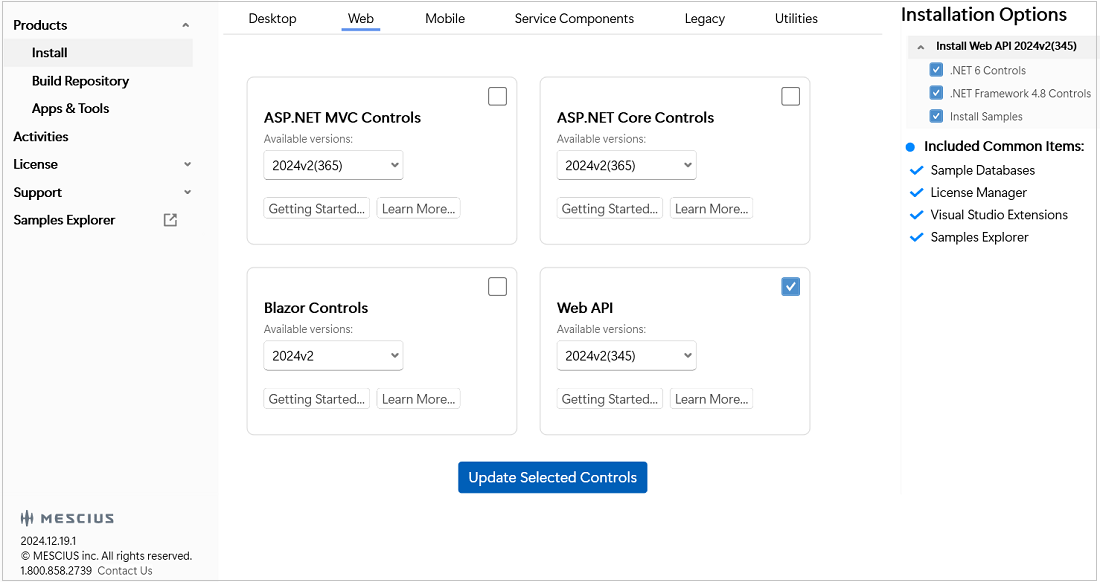
Task: Select Build Repository in the sidebar
Action: point(80,81)
